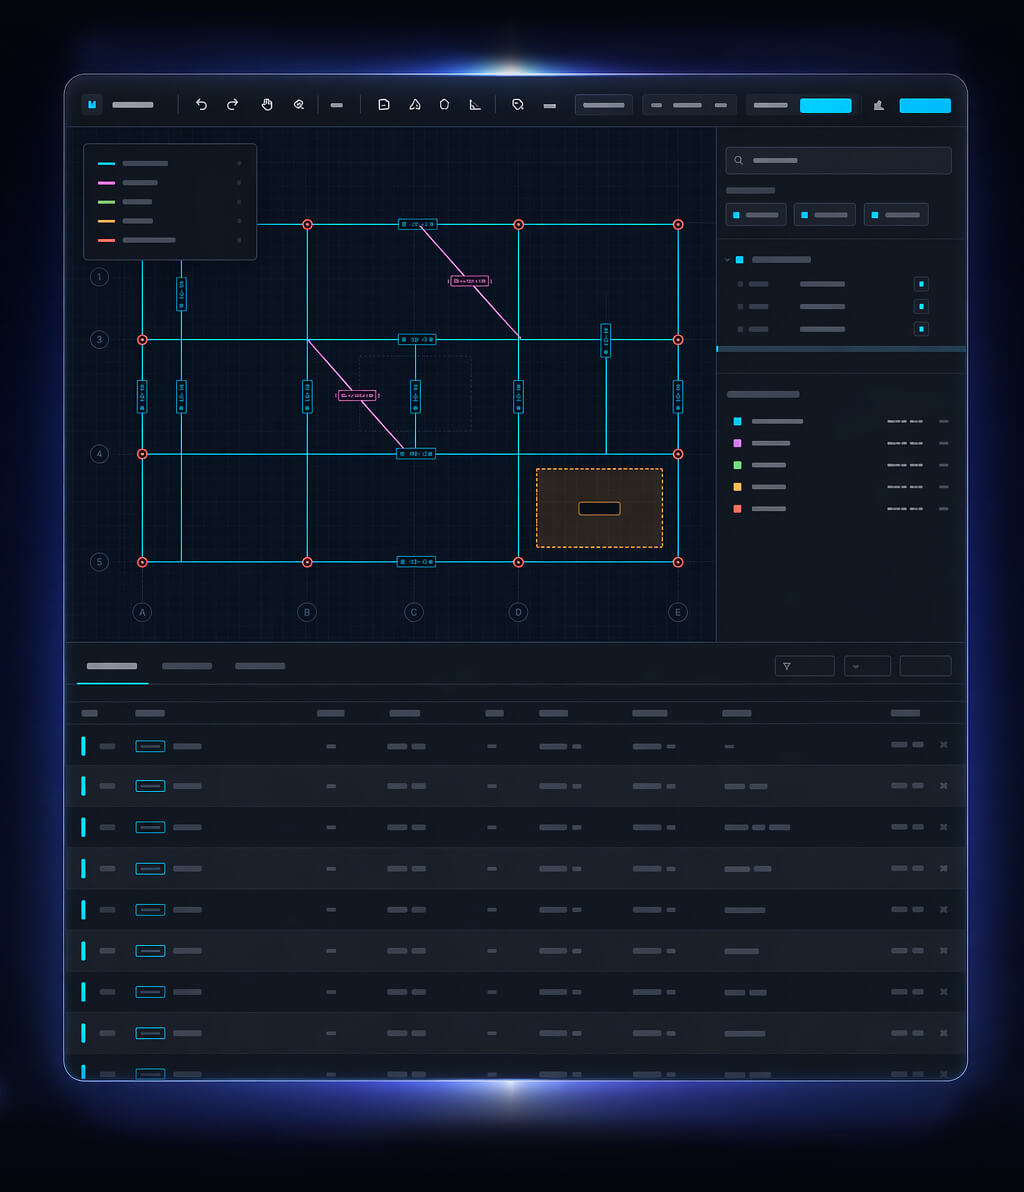Undo the last action with the back arrow
The height and width of the screenshot is (1192, 1024).
[201, 105]
